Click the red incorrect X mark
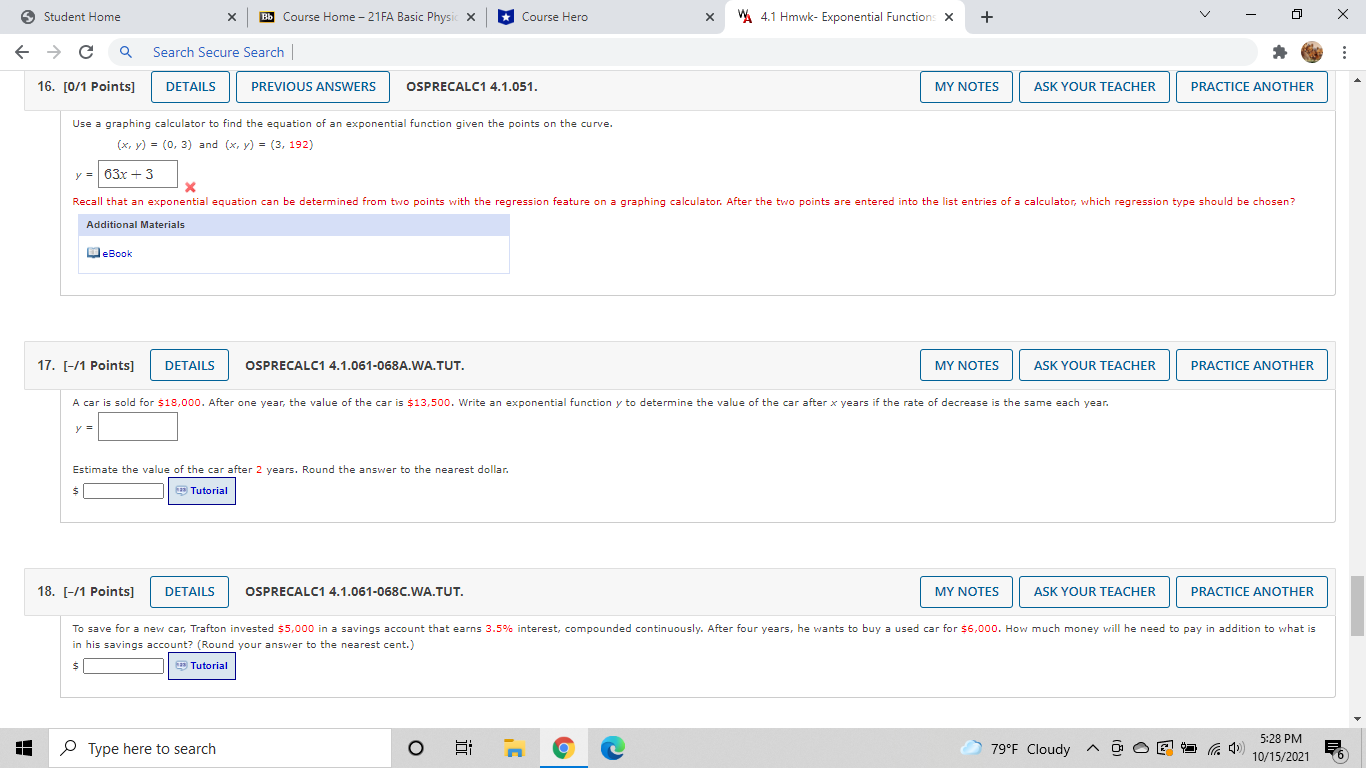Viewport: 1366px width, 768px height. (x=190, y=188)
